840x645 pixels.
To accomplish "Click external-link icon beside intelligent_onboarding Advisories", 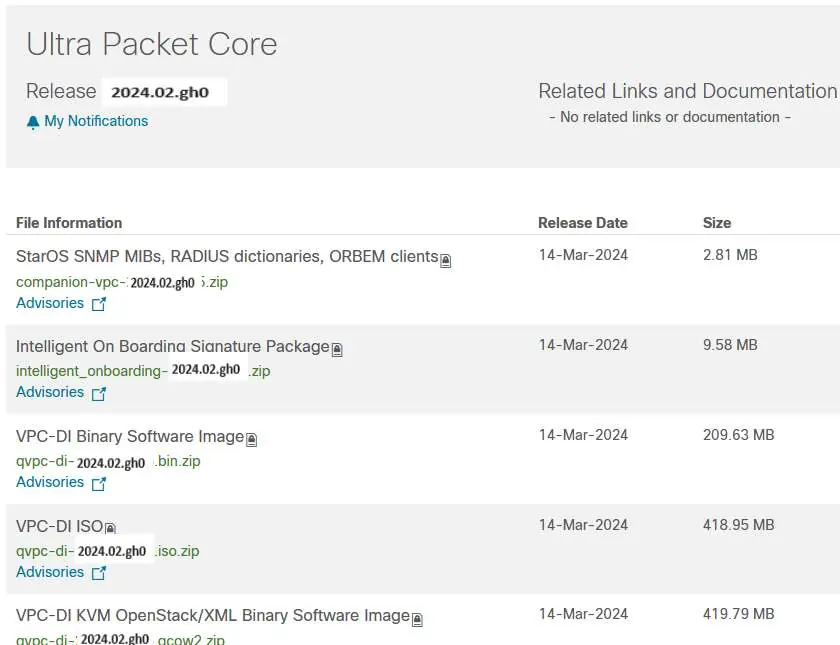I will coord(99,394).
